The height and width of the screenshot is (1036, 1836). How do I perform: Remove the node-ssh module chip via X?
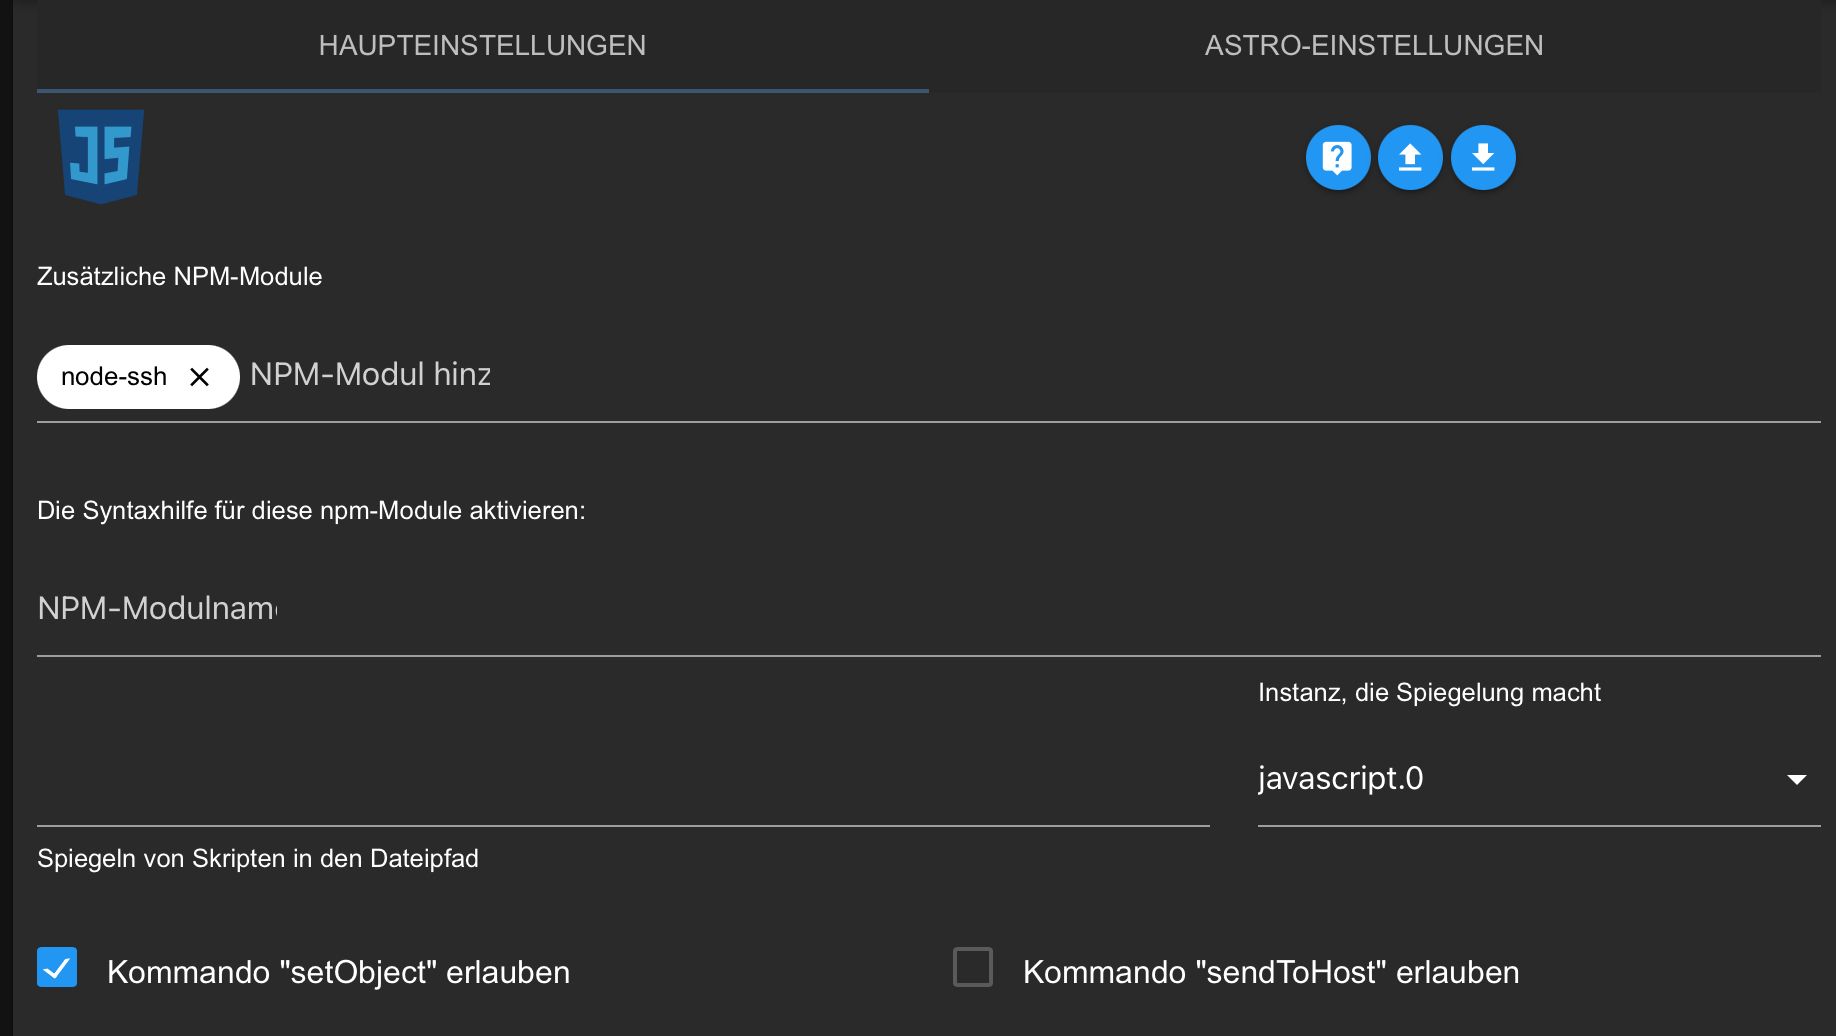(x=200, y=377)
